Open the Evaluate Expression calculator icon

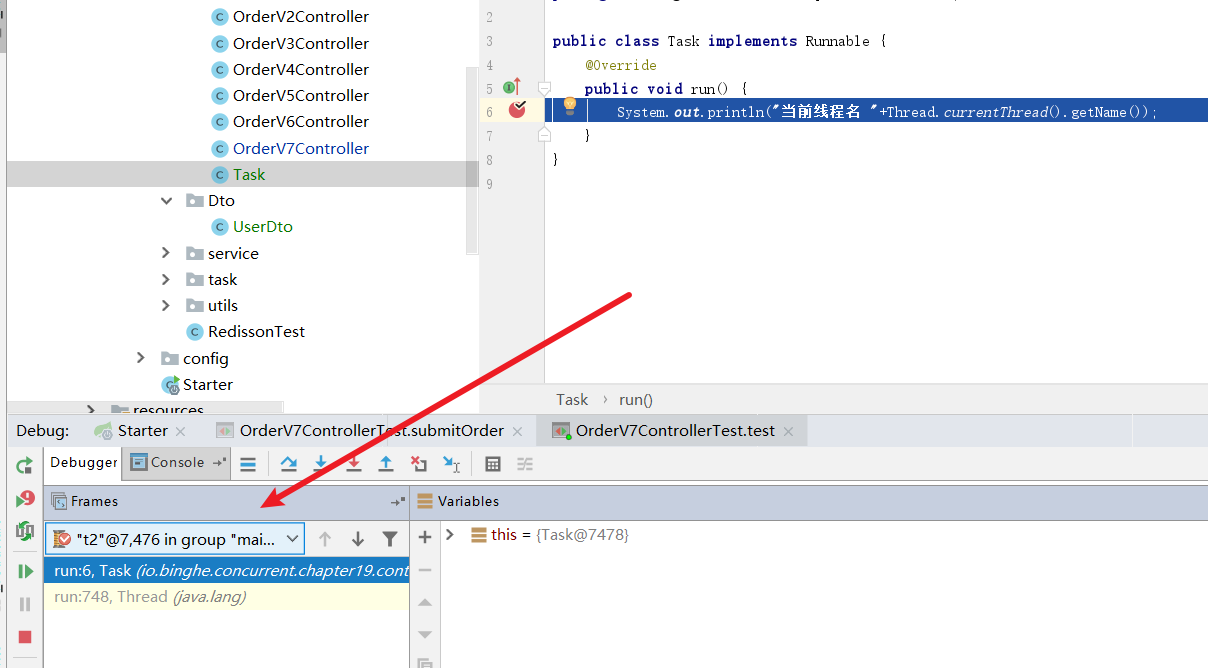(493, 463)
